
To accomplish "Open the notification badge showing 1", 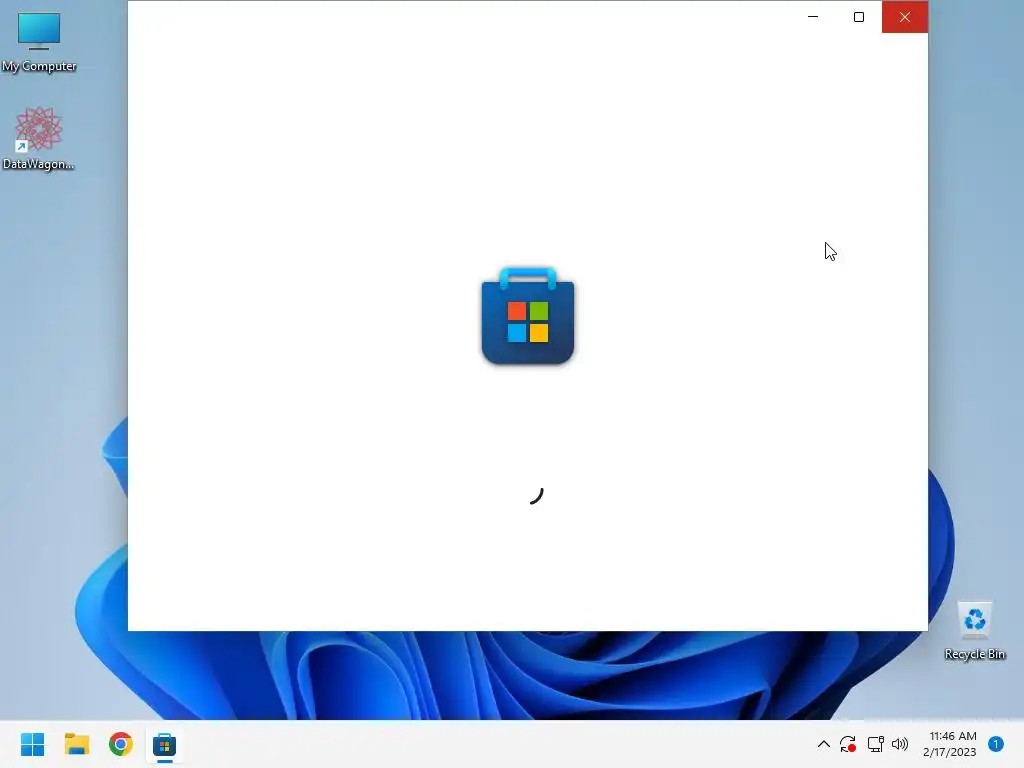I will [x=996, y=744].
